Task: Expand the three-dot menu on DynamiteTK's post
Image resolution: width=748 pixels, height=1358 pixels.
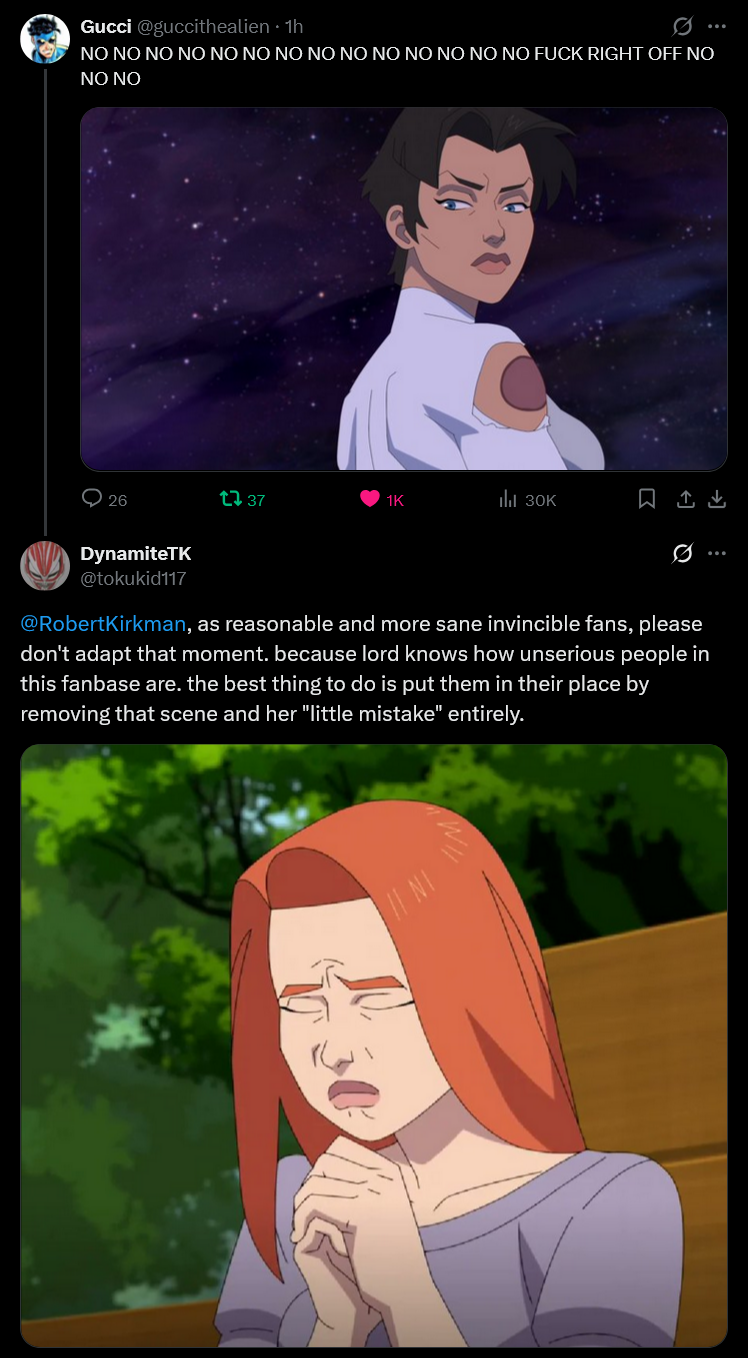Action: point(716,553)
